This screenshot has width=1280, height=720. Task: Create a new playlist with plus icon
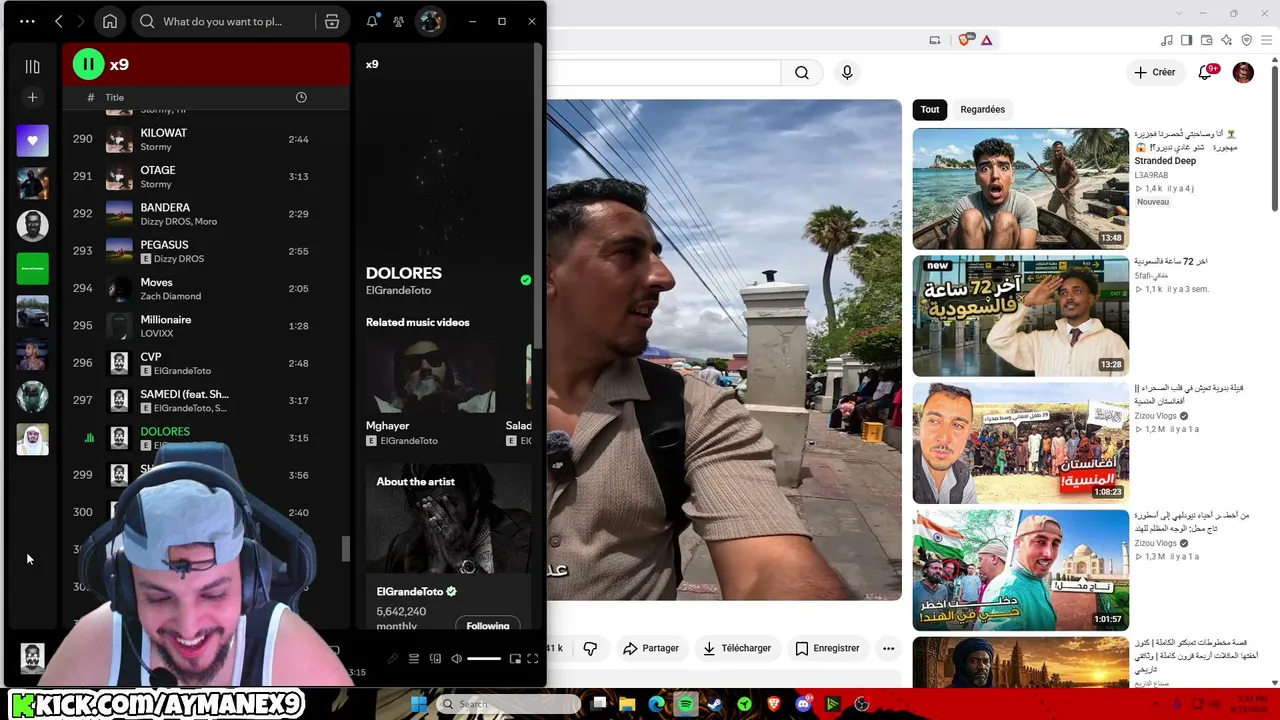click(x=32, y=97)
